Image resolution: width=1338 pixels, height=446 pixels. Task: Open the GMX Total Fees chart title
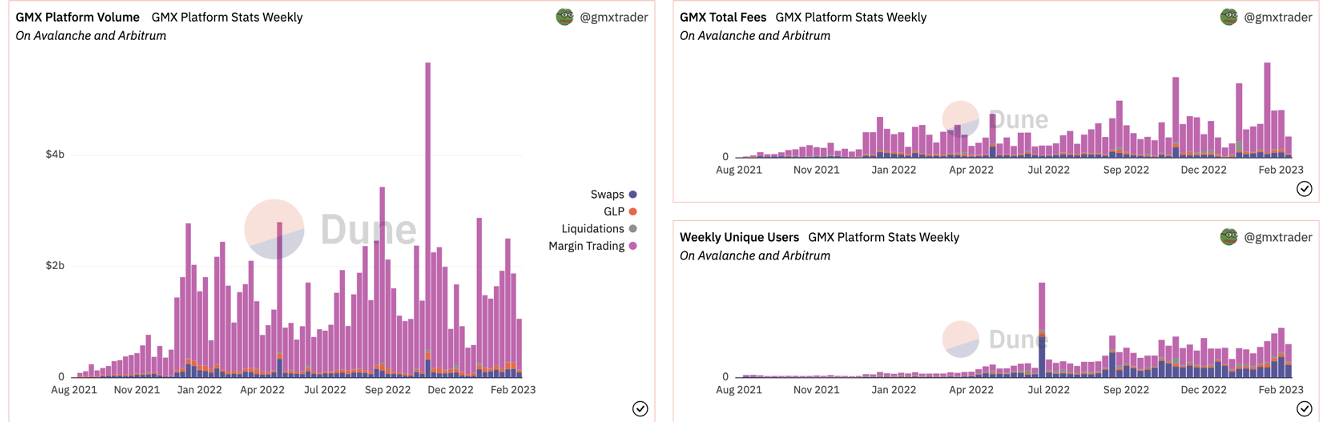tap(723, 17)
